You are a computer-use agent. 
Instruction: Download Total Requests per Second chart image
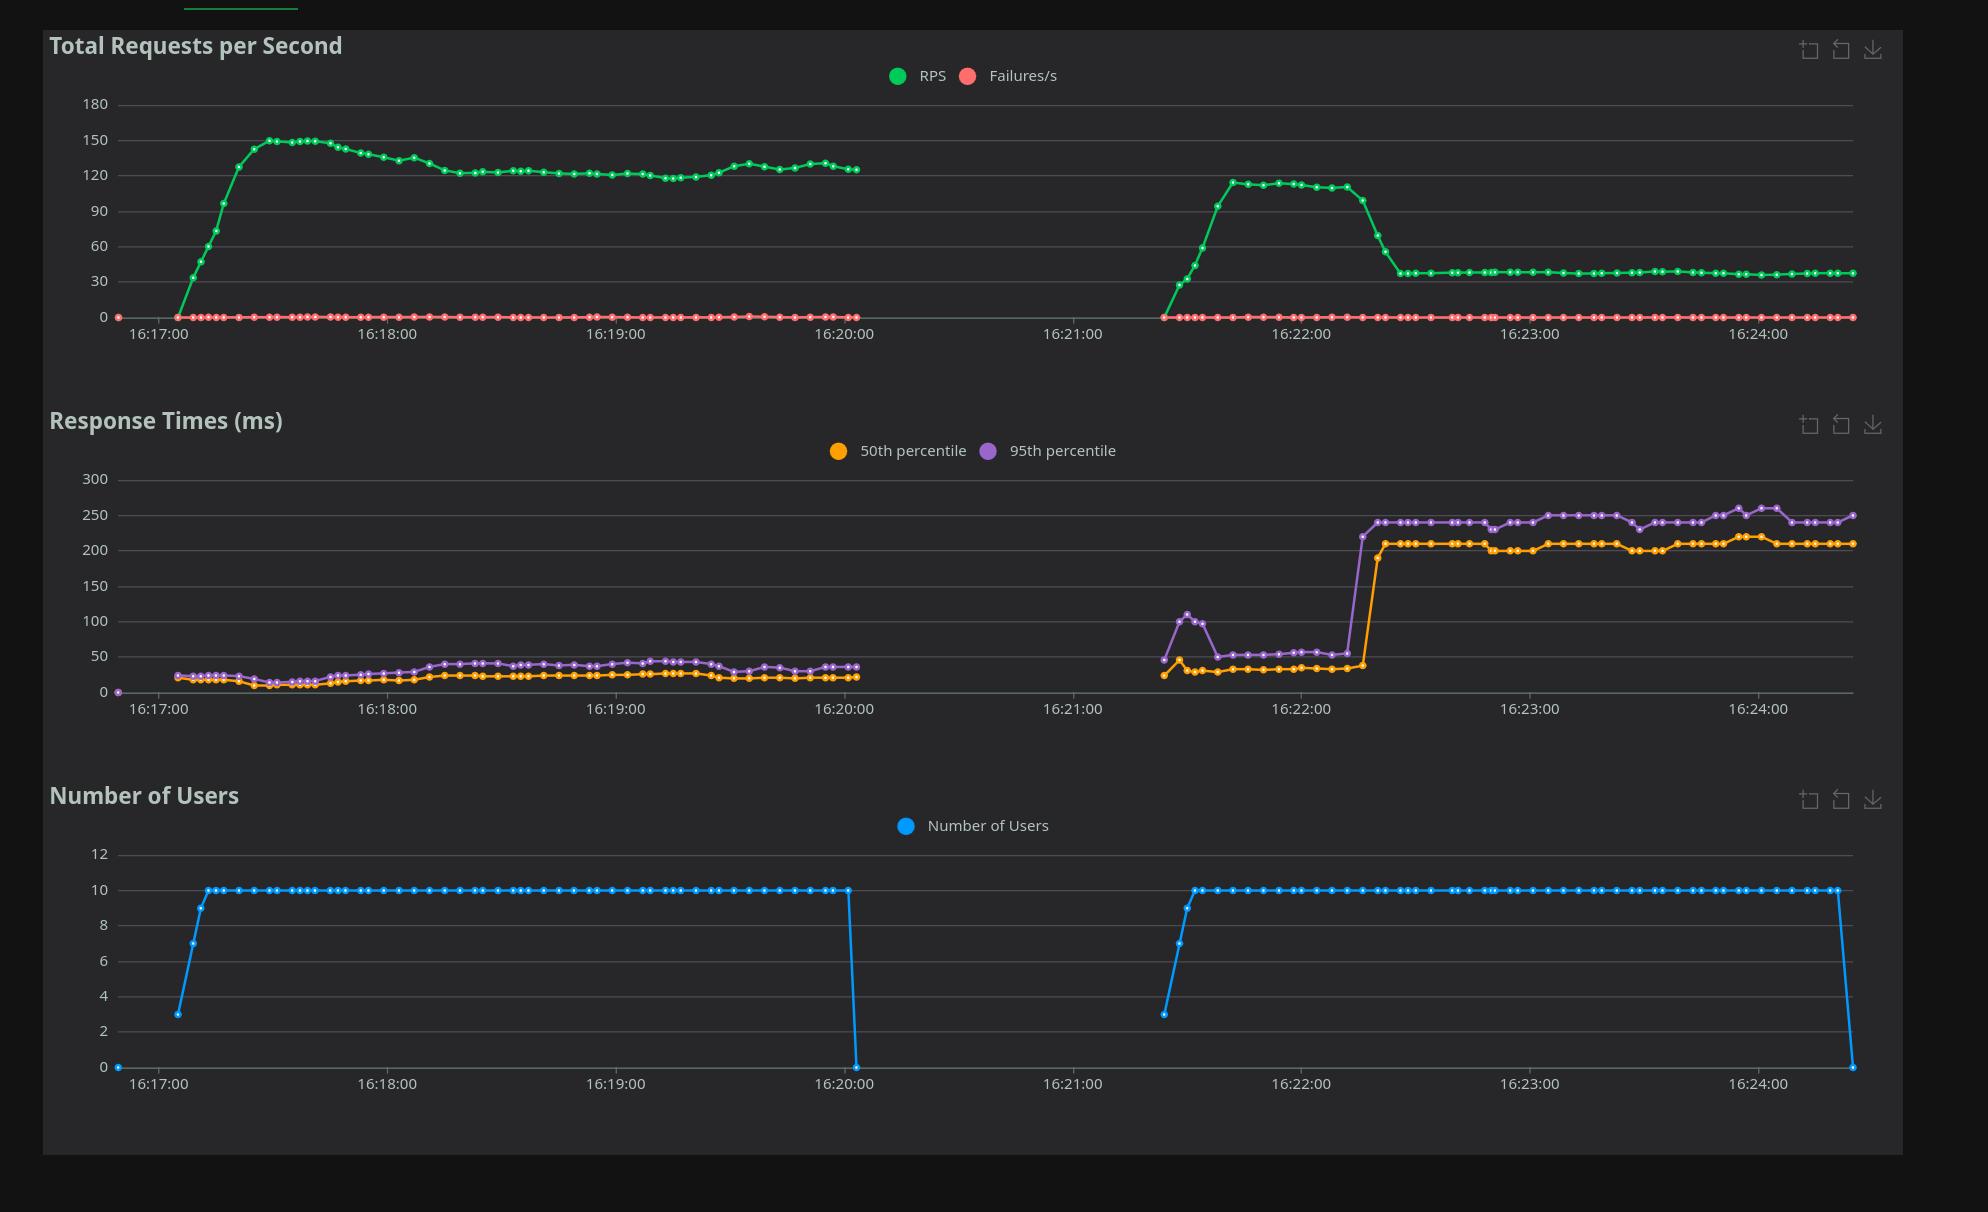coord(1873,50)
